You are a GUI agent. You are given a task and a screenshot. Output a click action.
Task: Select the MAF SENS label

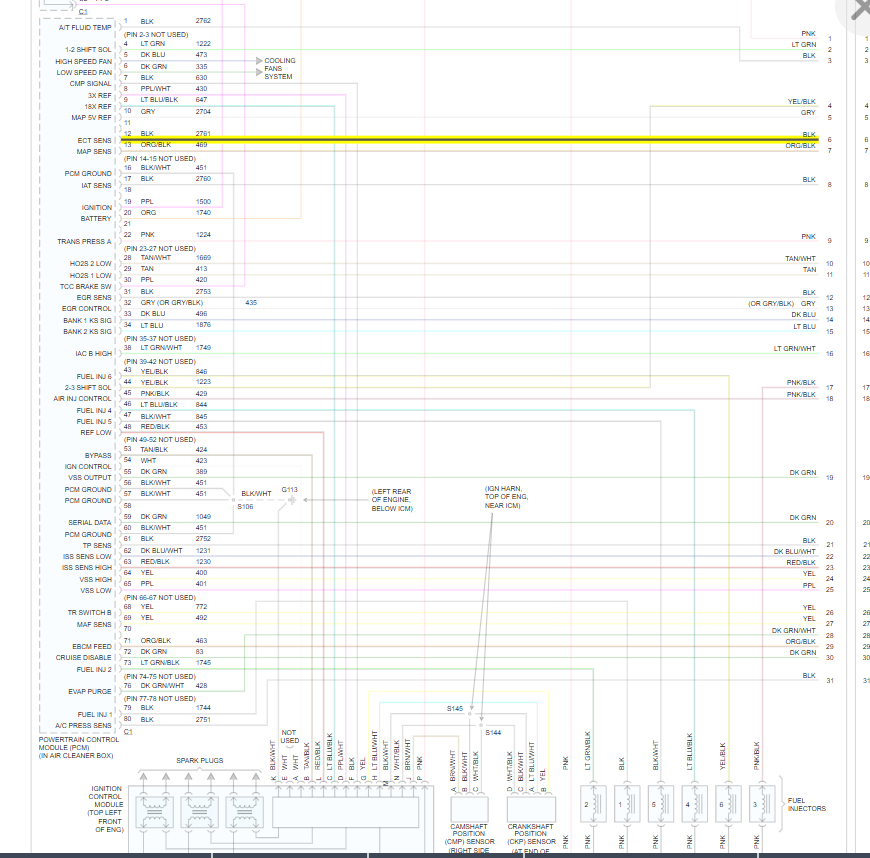(94, 624)
